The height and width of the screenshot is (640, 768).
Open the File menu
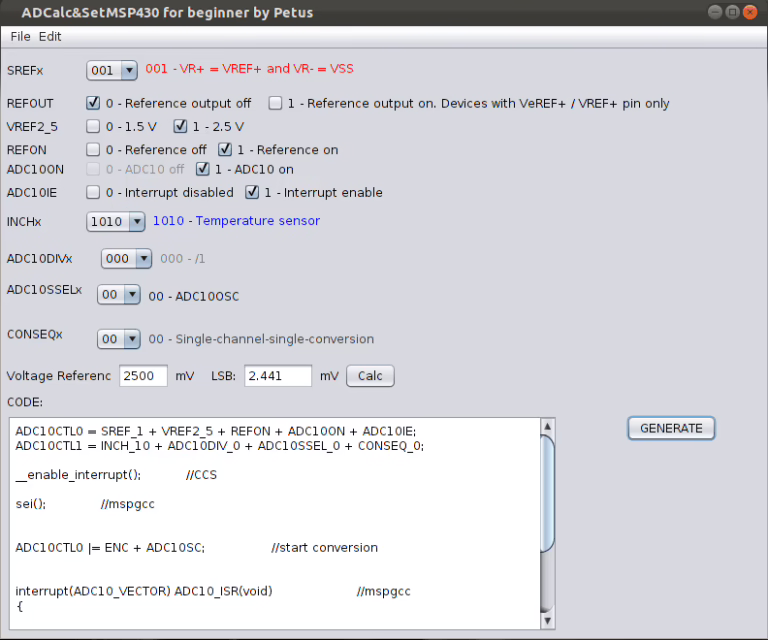20,36
